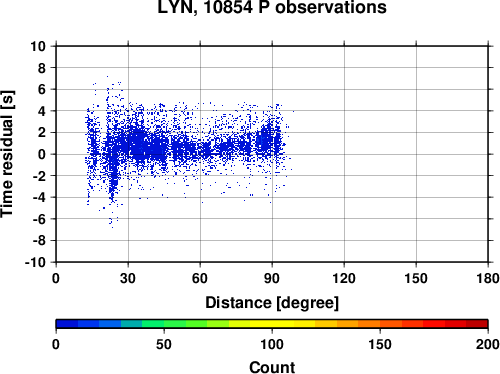Image resolution: width=500 pixels, height=374 pixels.
Task: Click the 'Count' colorbar label
Action: point(272,367)
